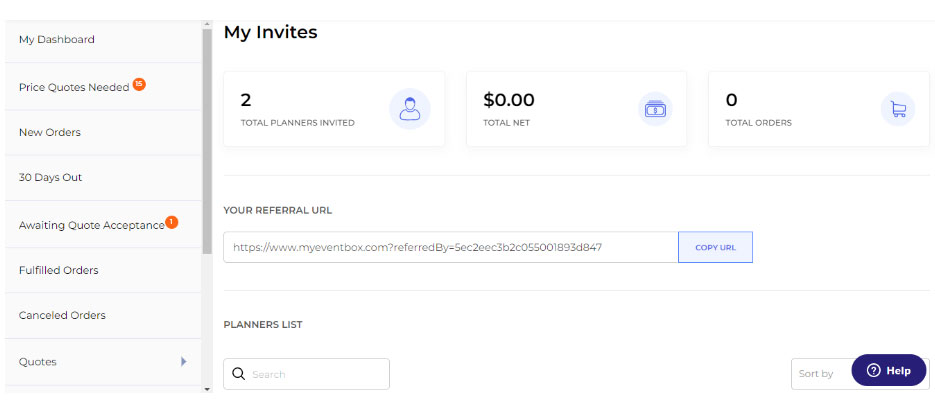The width and height of the screenshot is (935, 404).
Task: Open Fulfilled Orders section
Action: coord(59,270)
